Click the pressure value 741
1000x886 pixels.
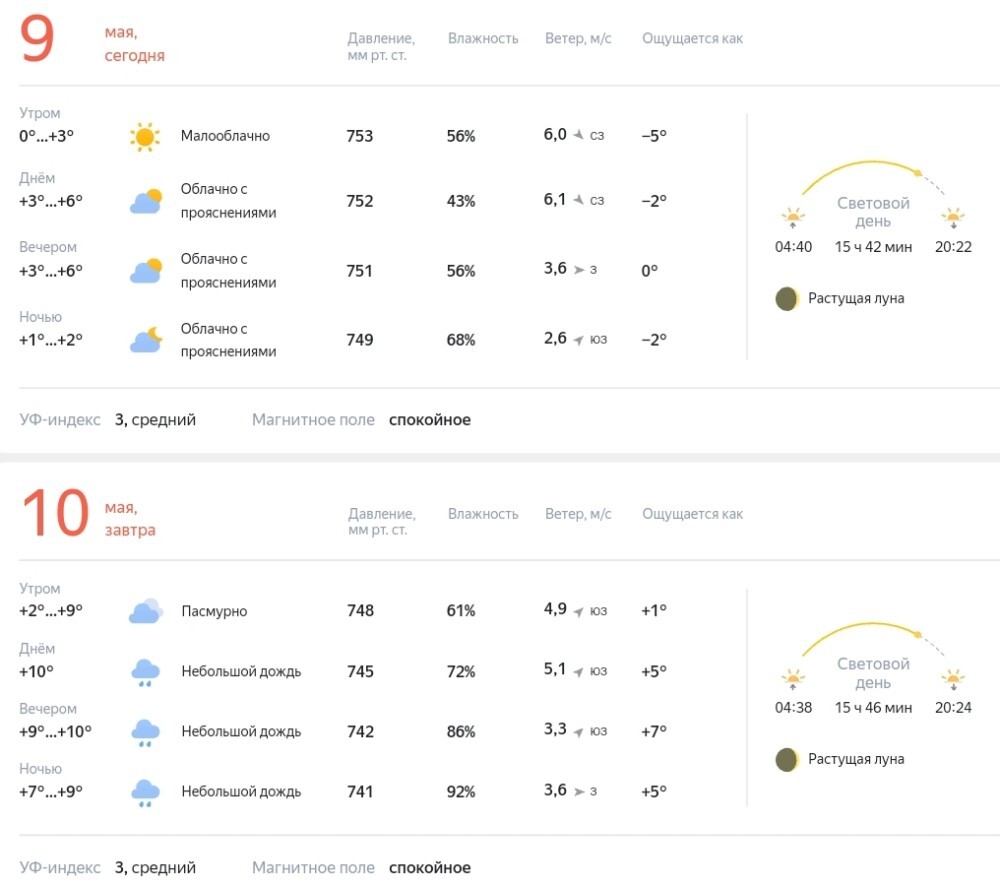click(x=360, y=792)
